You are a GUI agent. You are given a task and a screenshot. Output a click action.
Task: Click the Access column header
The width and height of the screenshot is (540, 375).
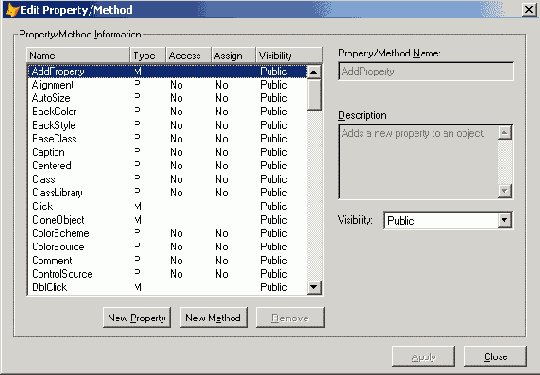point(188,55)
